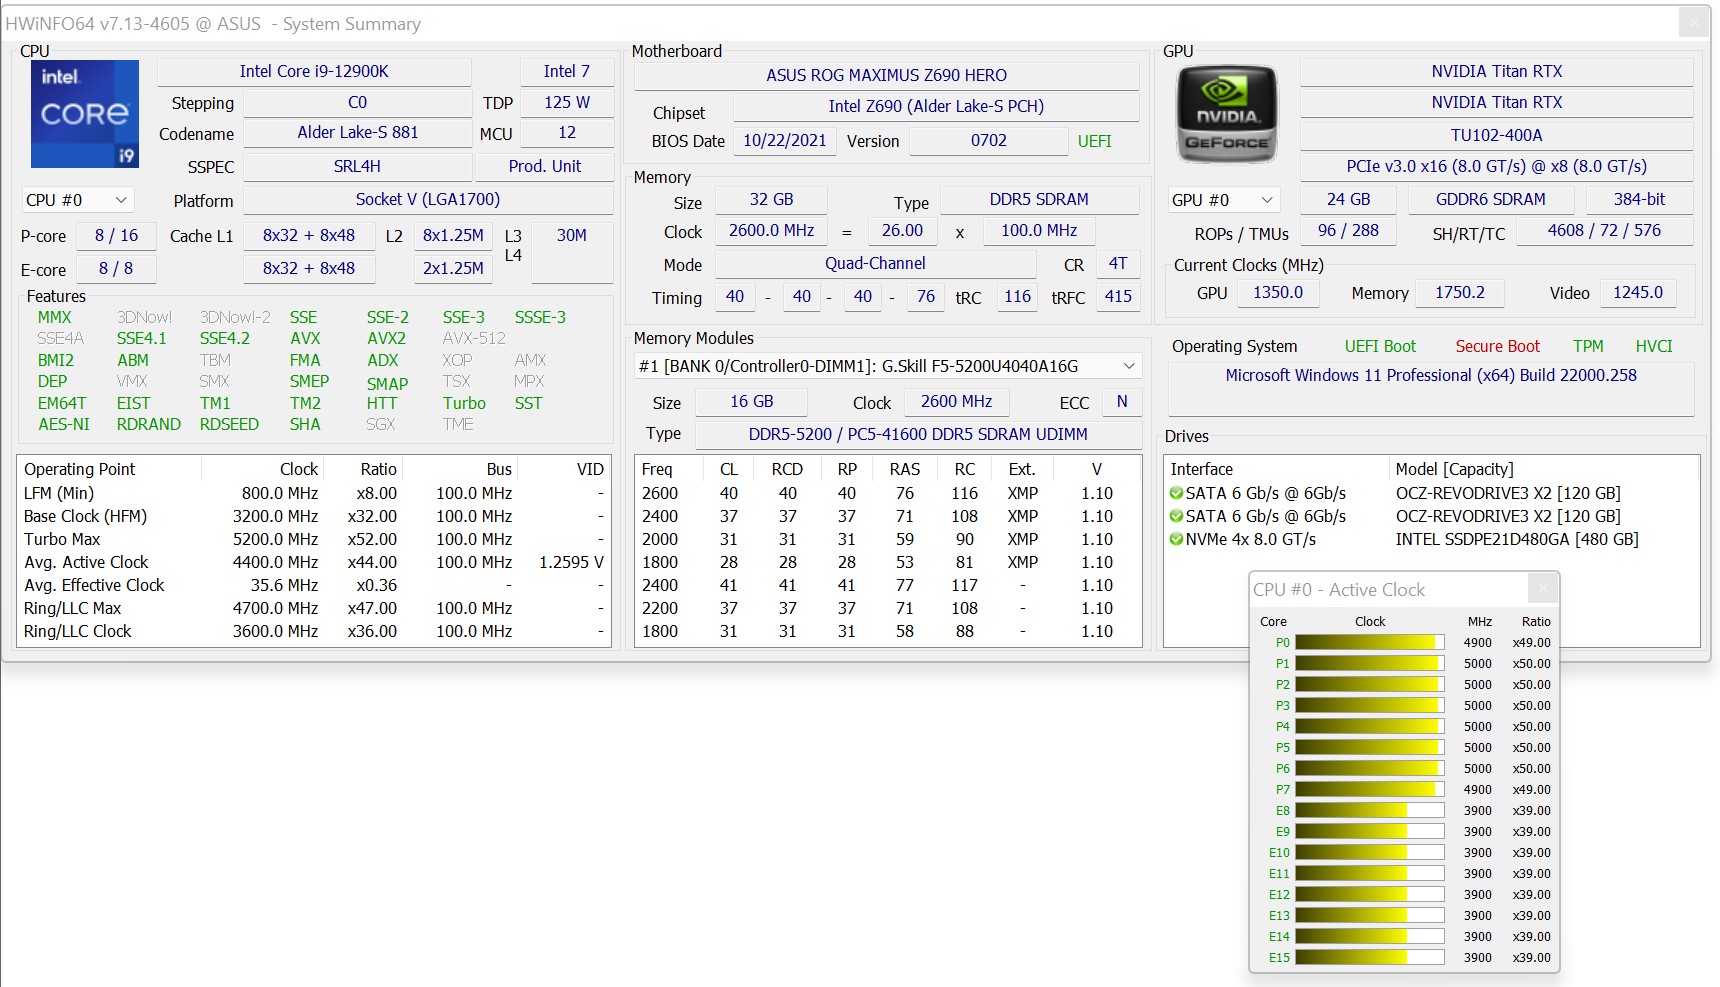Click the Codename value Alder Lake-S 881
The height and width of the screenshot is (987, 1720).
tap(358, 133)
